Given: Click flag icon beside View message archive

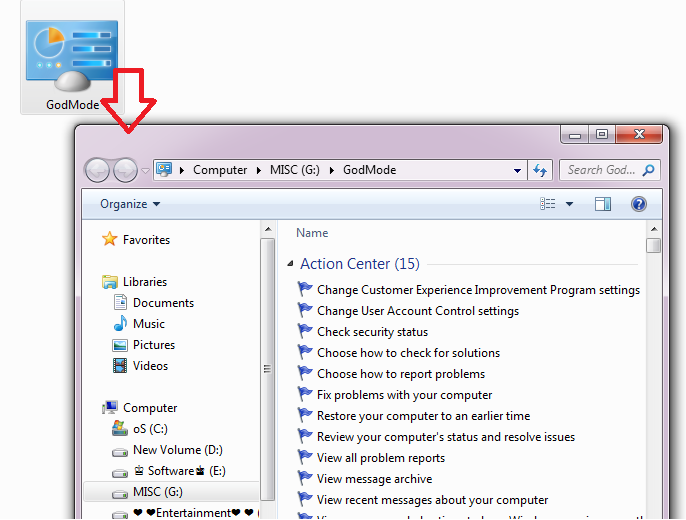Looking at the screenshot, I should pyautogui.click(x=305, y=478).
